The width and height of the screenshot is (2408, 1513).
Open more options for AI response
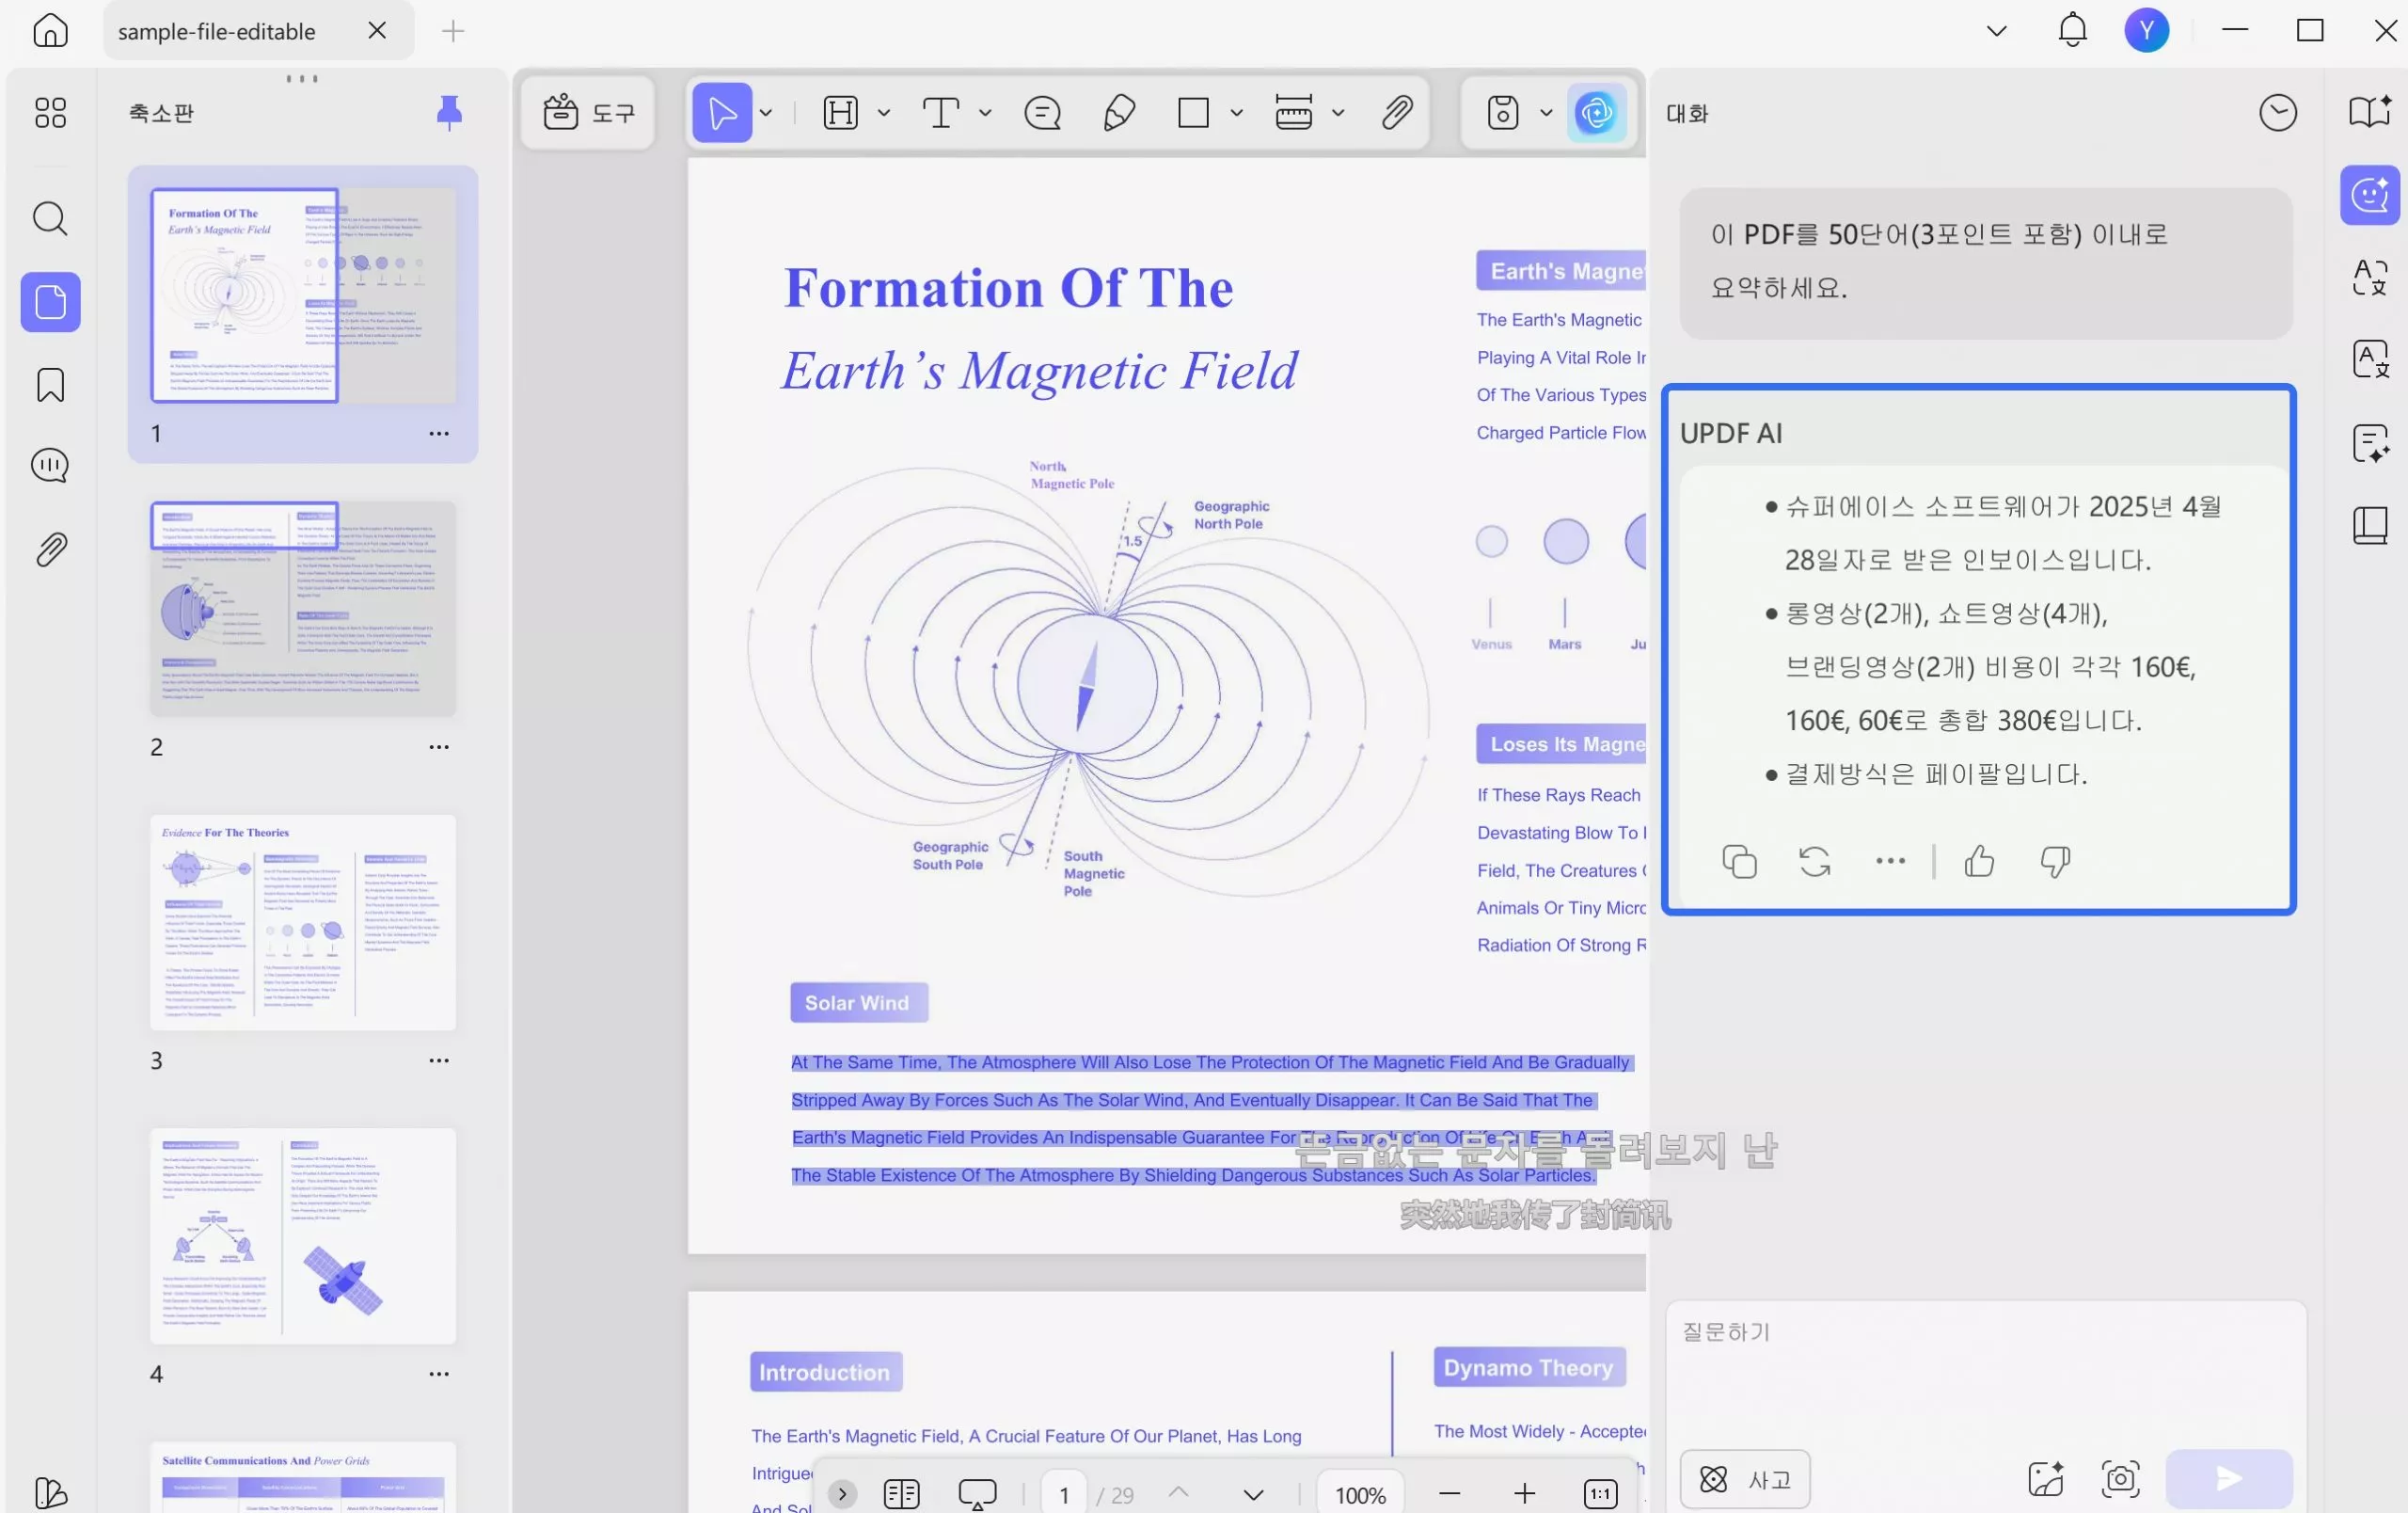(x=1889, y=861)
